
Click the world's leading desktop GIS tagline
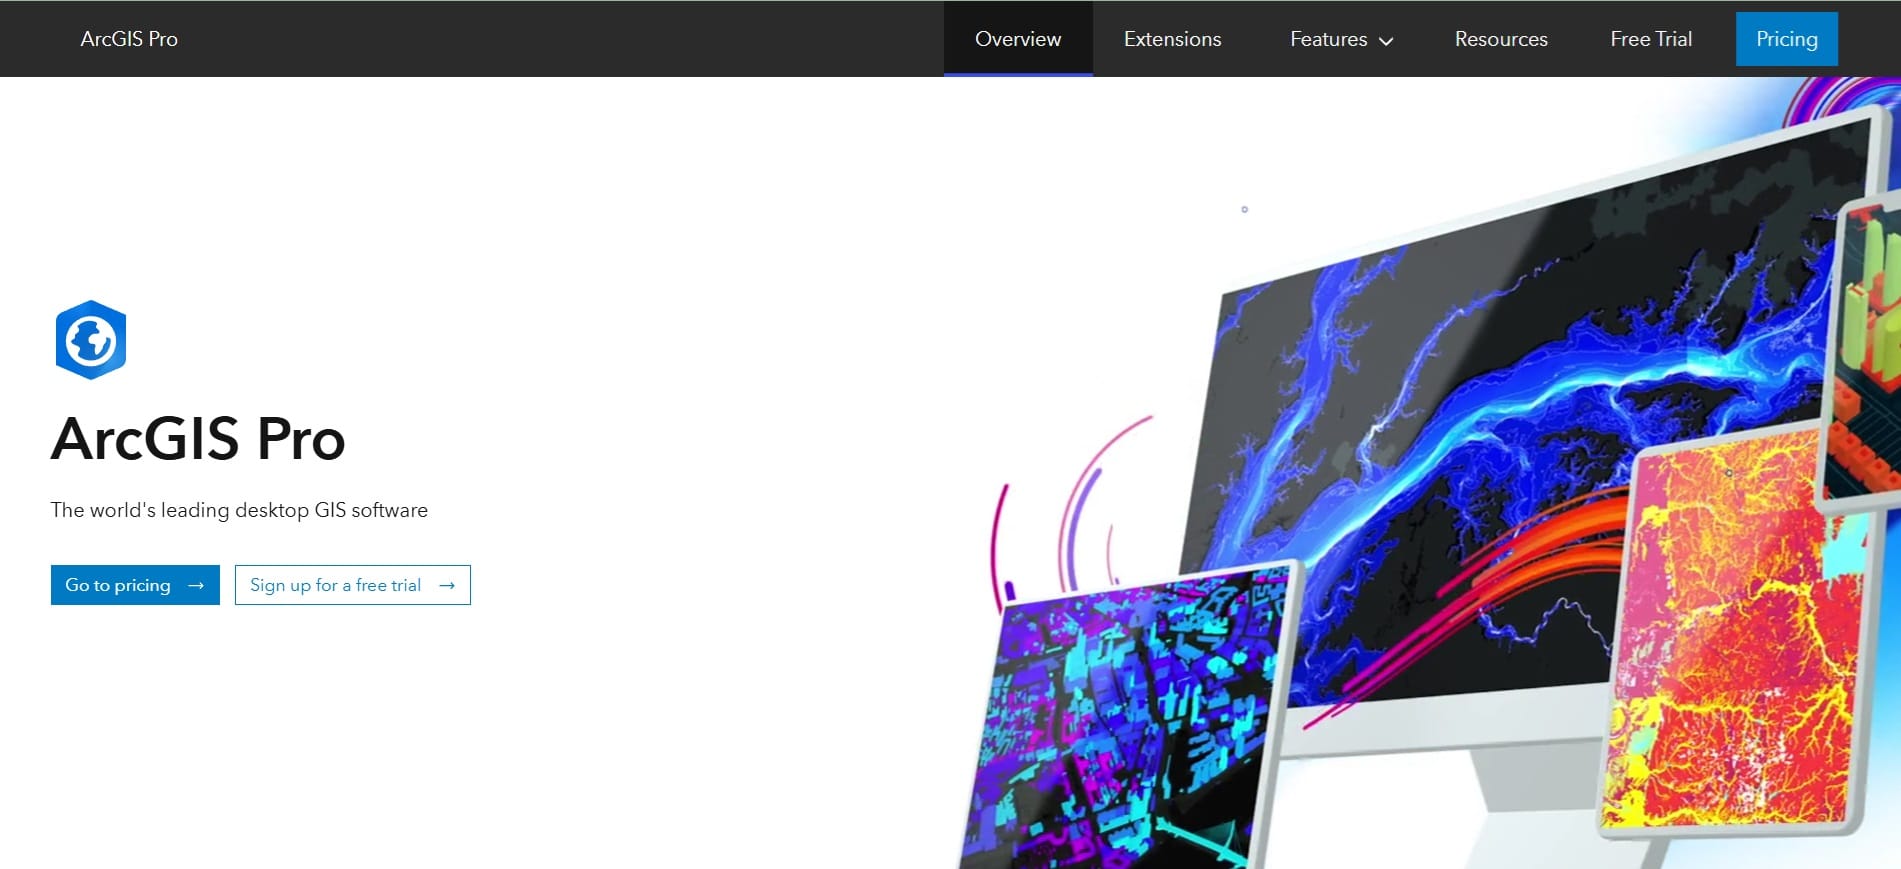click(239, 510)
